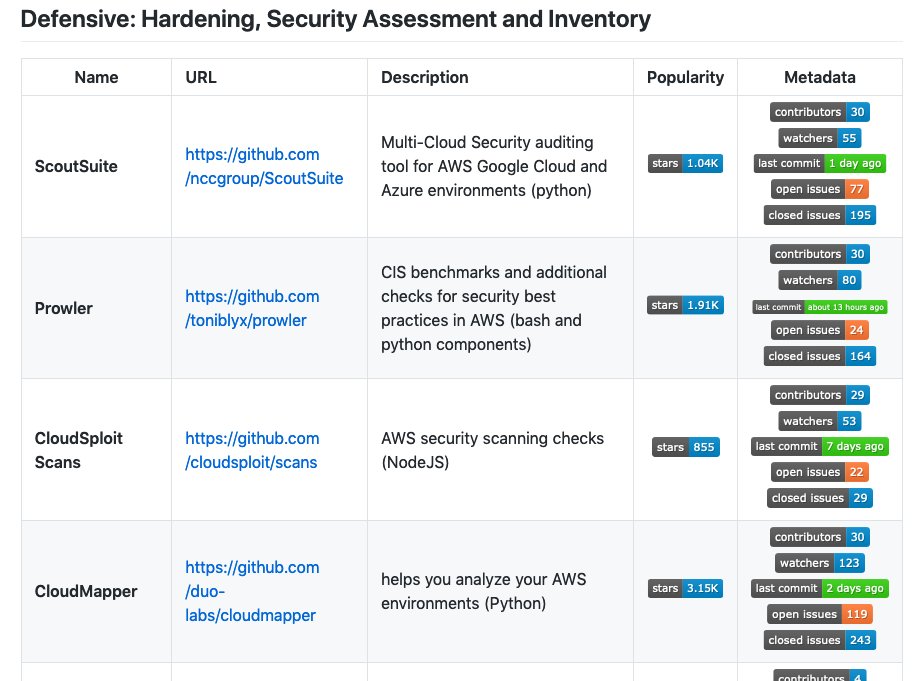Viewport: 924px width, 681px height.
Task: Click the Prowler stars 1.91K badge
Action: coord(685,305)
